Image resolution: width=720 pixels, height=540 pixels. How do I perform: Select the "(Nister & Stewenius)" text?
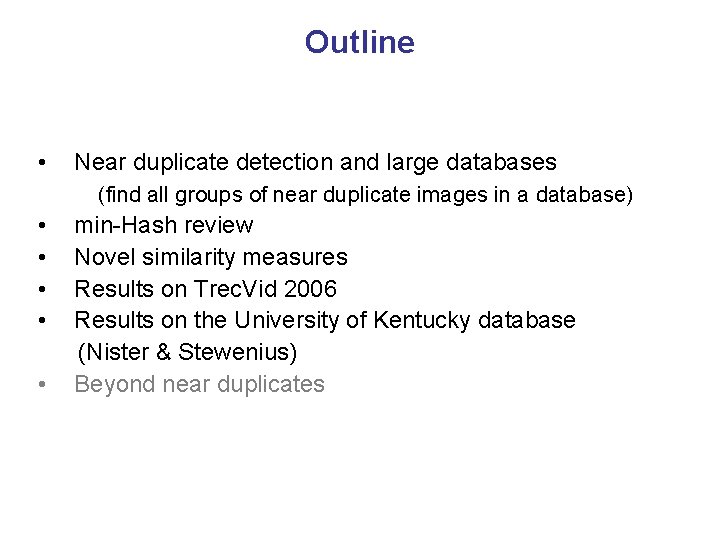click(x=188, y=352)
